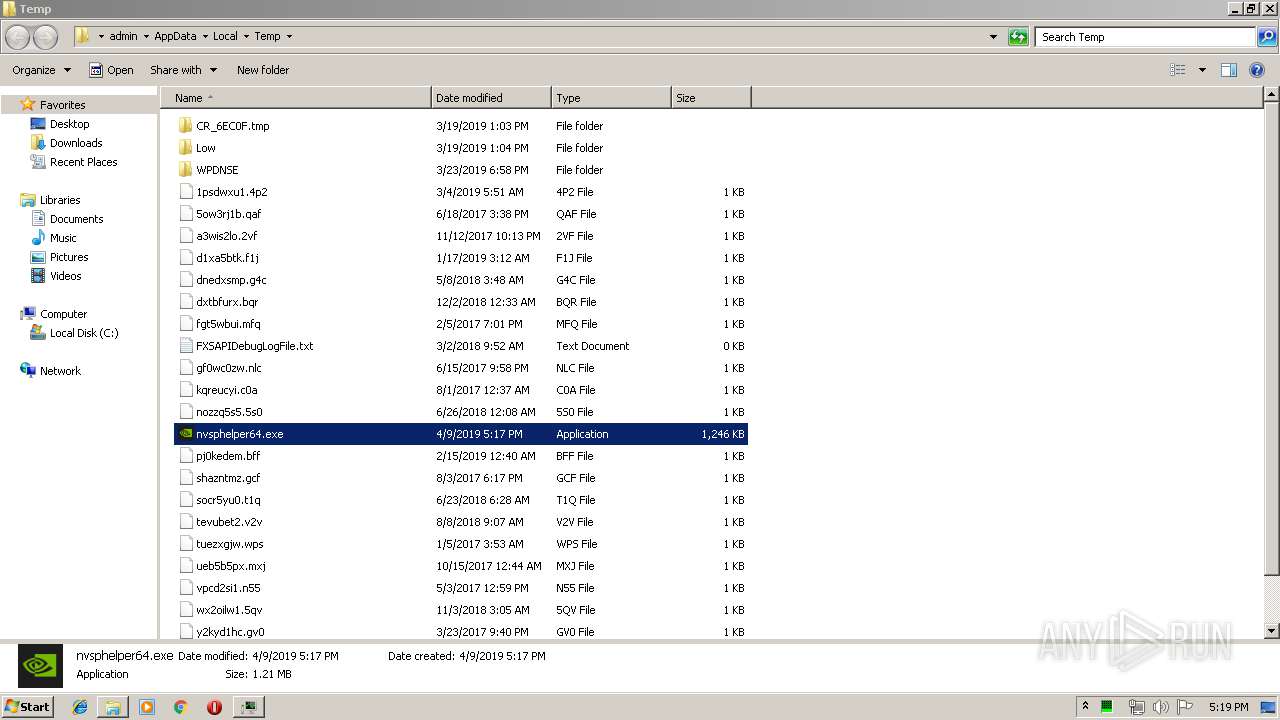This screenshot has width=1280, height=720.
Task: Expand dropdown arrow after Temp breadcrumb
Action: point(289,37)
